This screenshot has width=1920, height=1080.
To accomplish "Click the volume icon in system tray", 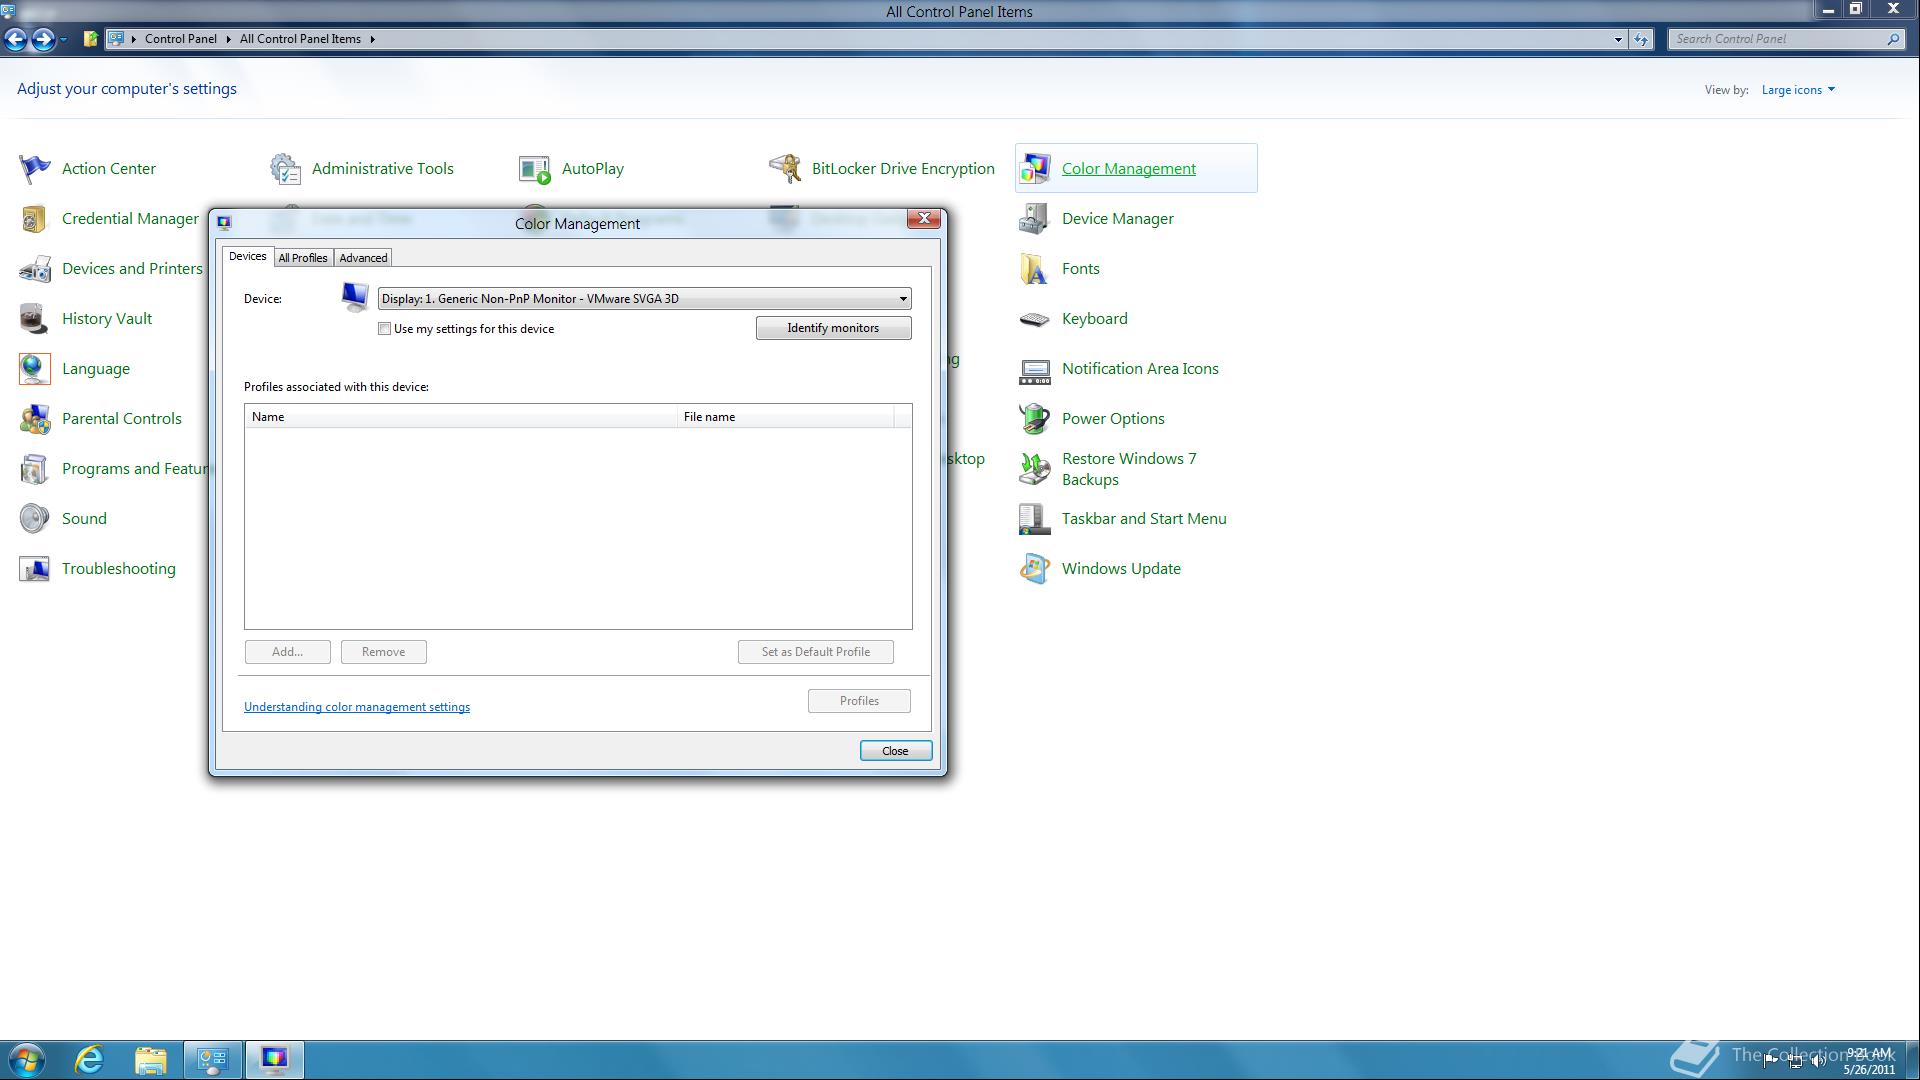I will click(1818, 1061).
